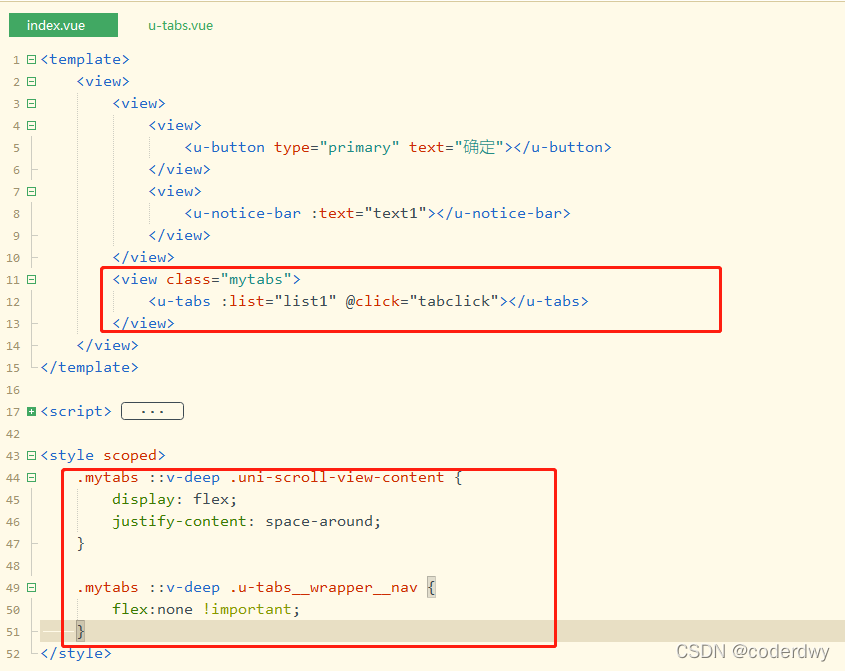Click the </view> tag on line 14
The width and height of the screenshot is (845, 671).
[x=108, y=345]
